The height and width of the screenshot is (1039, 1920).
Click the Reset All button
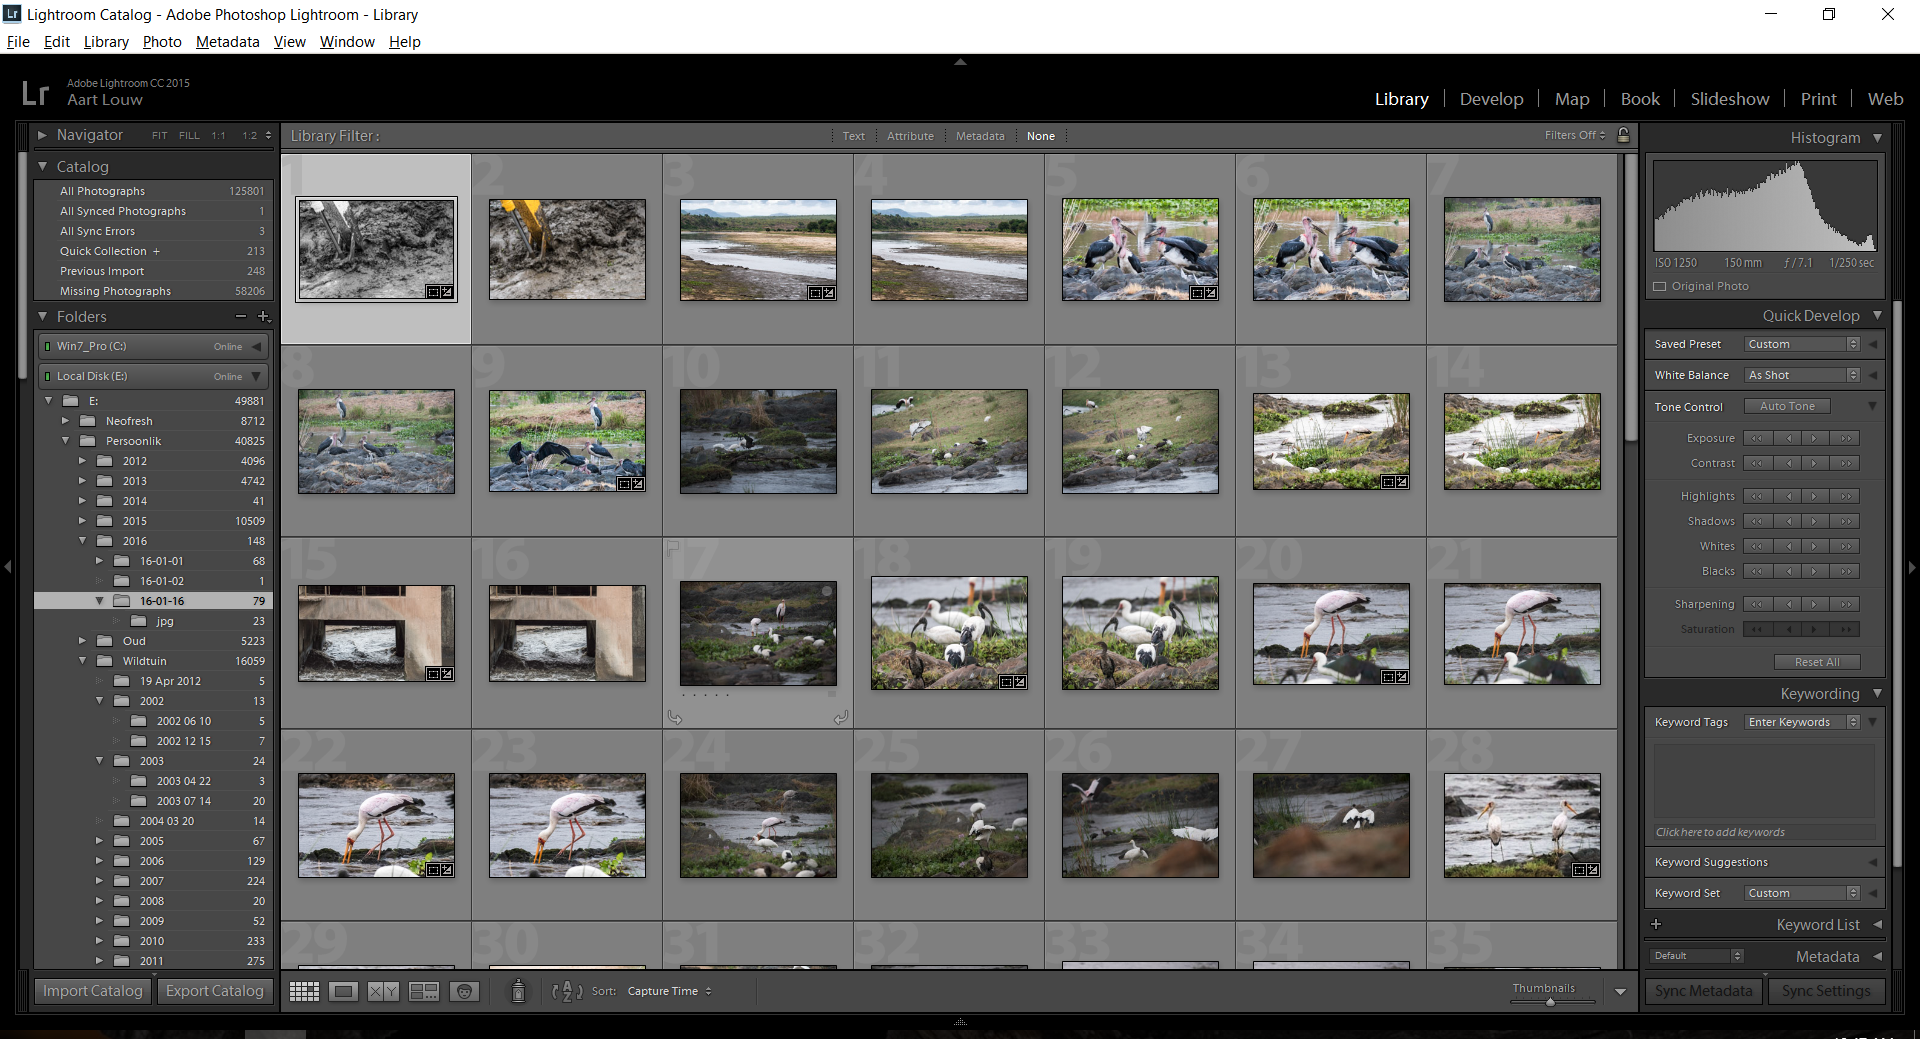[x=1817, y=662]
